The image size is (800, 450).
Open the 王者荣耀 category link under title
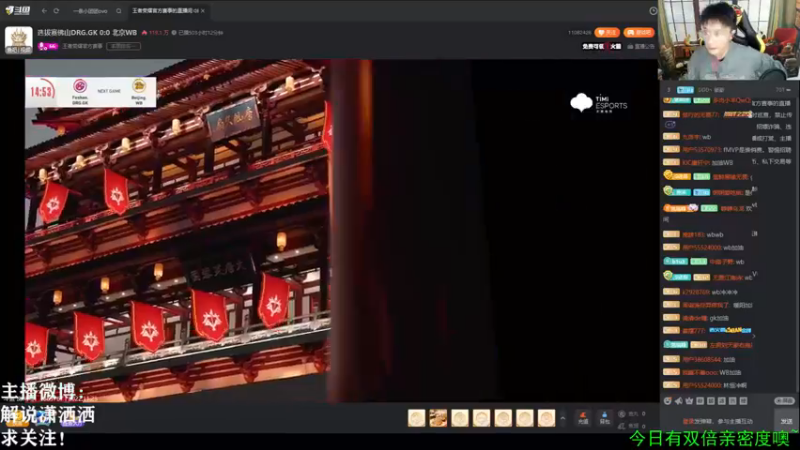click(82, 46)
